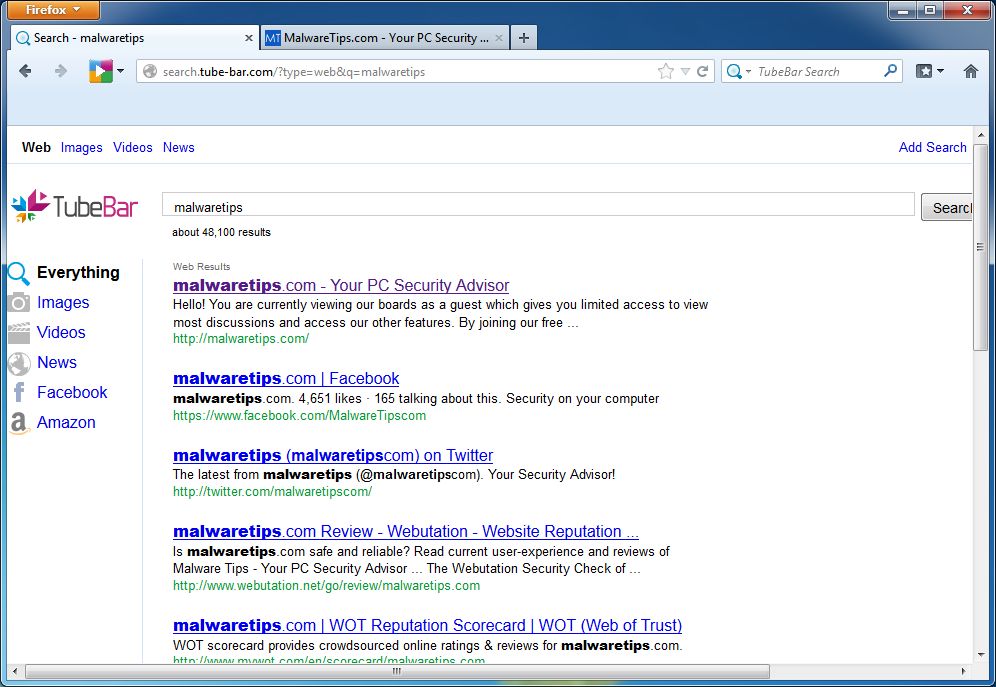The image size is (996, 687).
Task: Open the search engine selector dropdown arrow
Action: click(748, 72)
